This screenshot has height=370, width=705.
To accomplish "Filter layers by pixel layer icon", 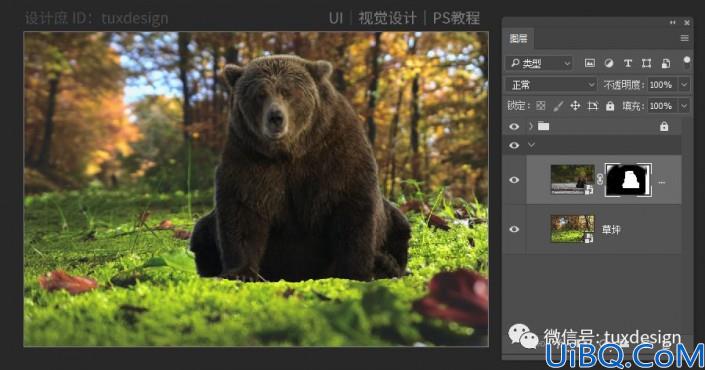I will pyautogui.click(x=589, y=63).
